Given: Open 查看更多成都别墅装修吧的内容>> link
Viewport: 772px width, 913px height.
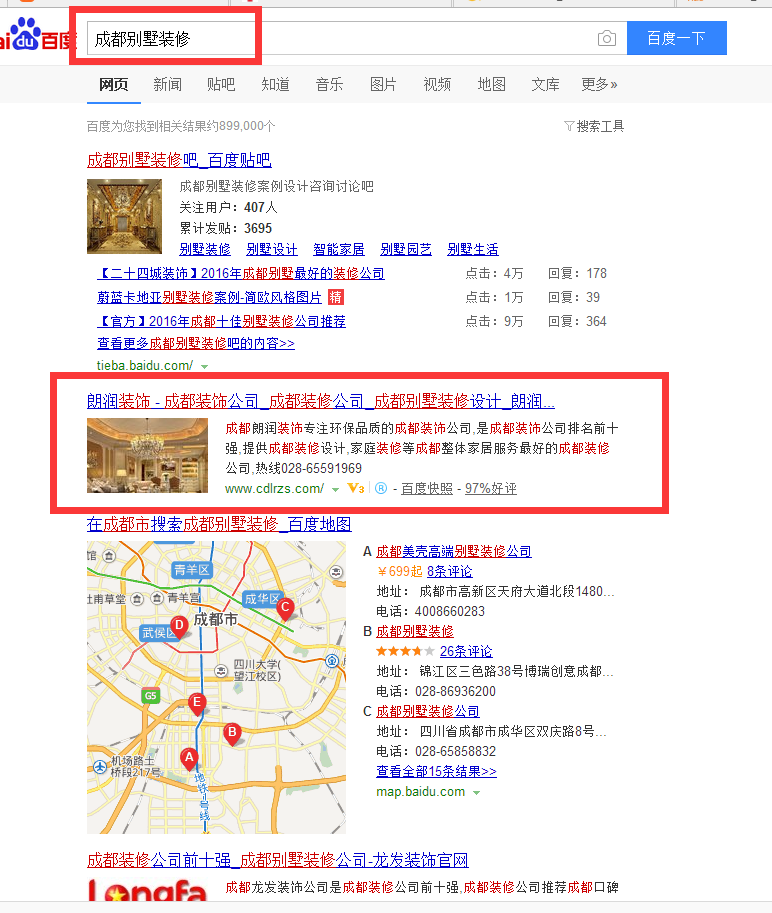Looking at the screenshot, I should coord(196,343).
